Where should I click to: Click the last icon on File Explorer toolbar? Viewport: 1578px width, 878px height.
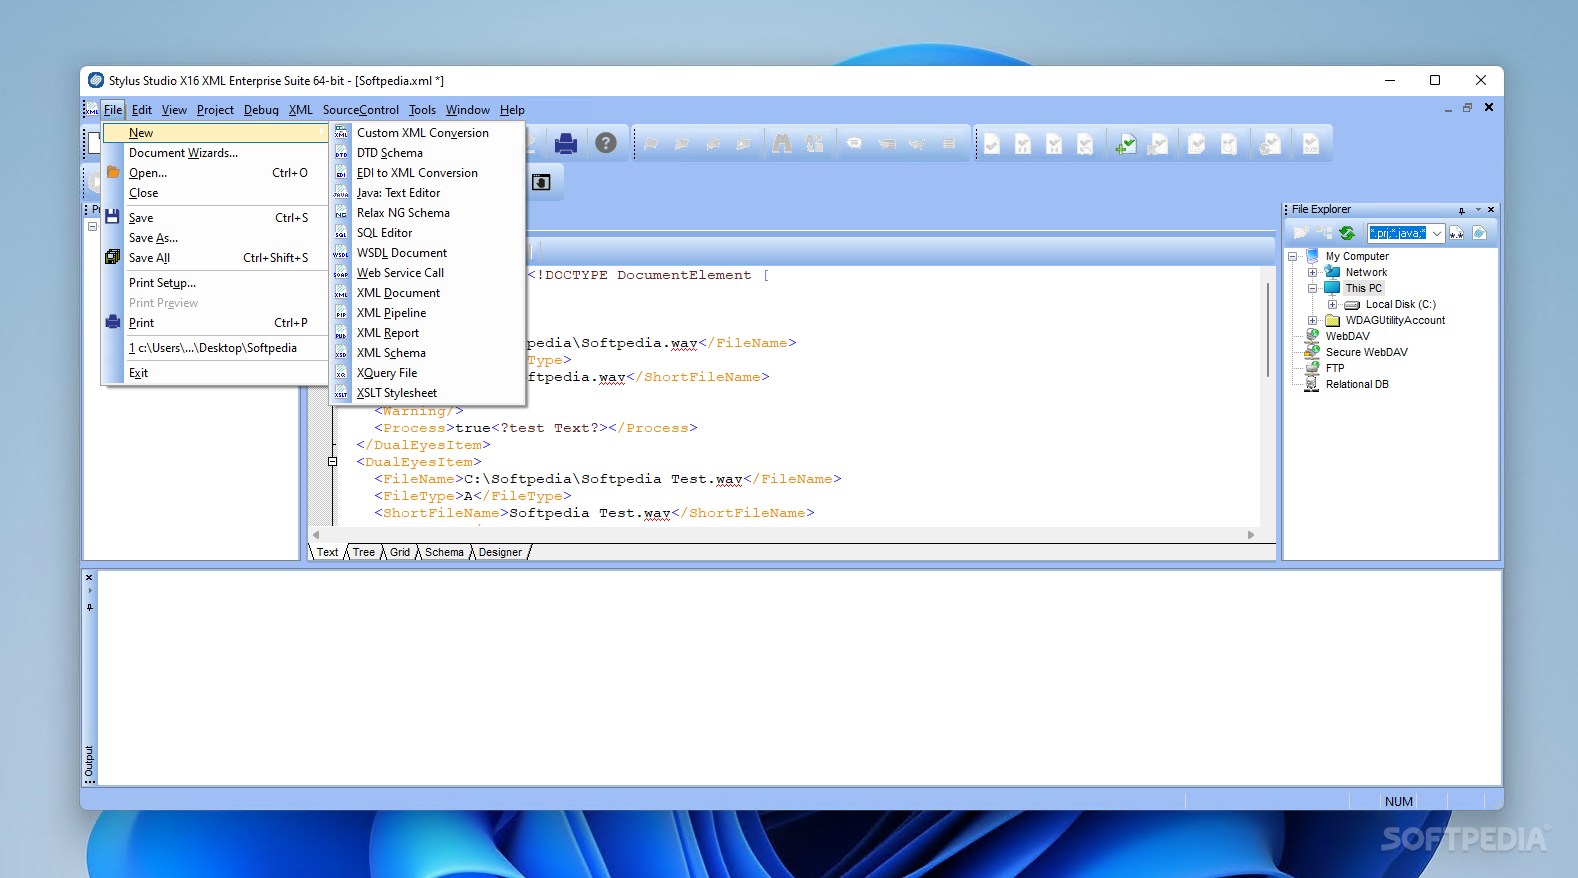pyautogui.click(x=1480, y=233)
